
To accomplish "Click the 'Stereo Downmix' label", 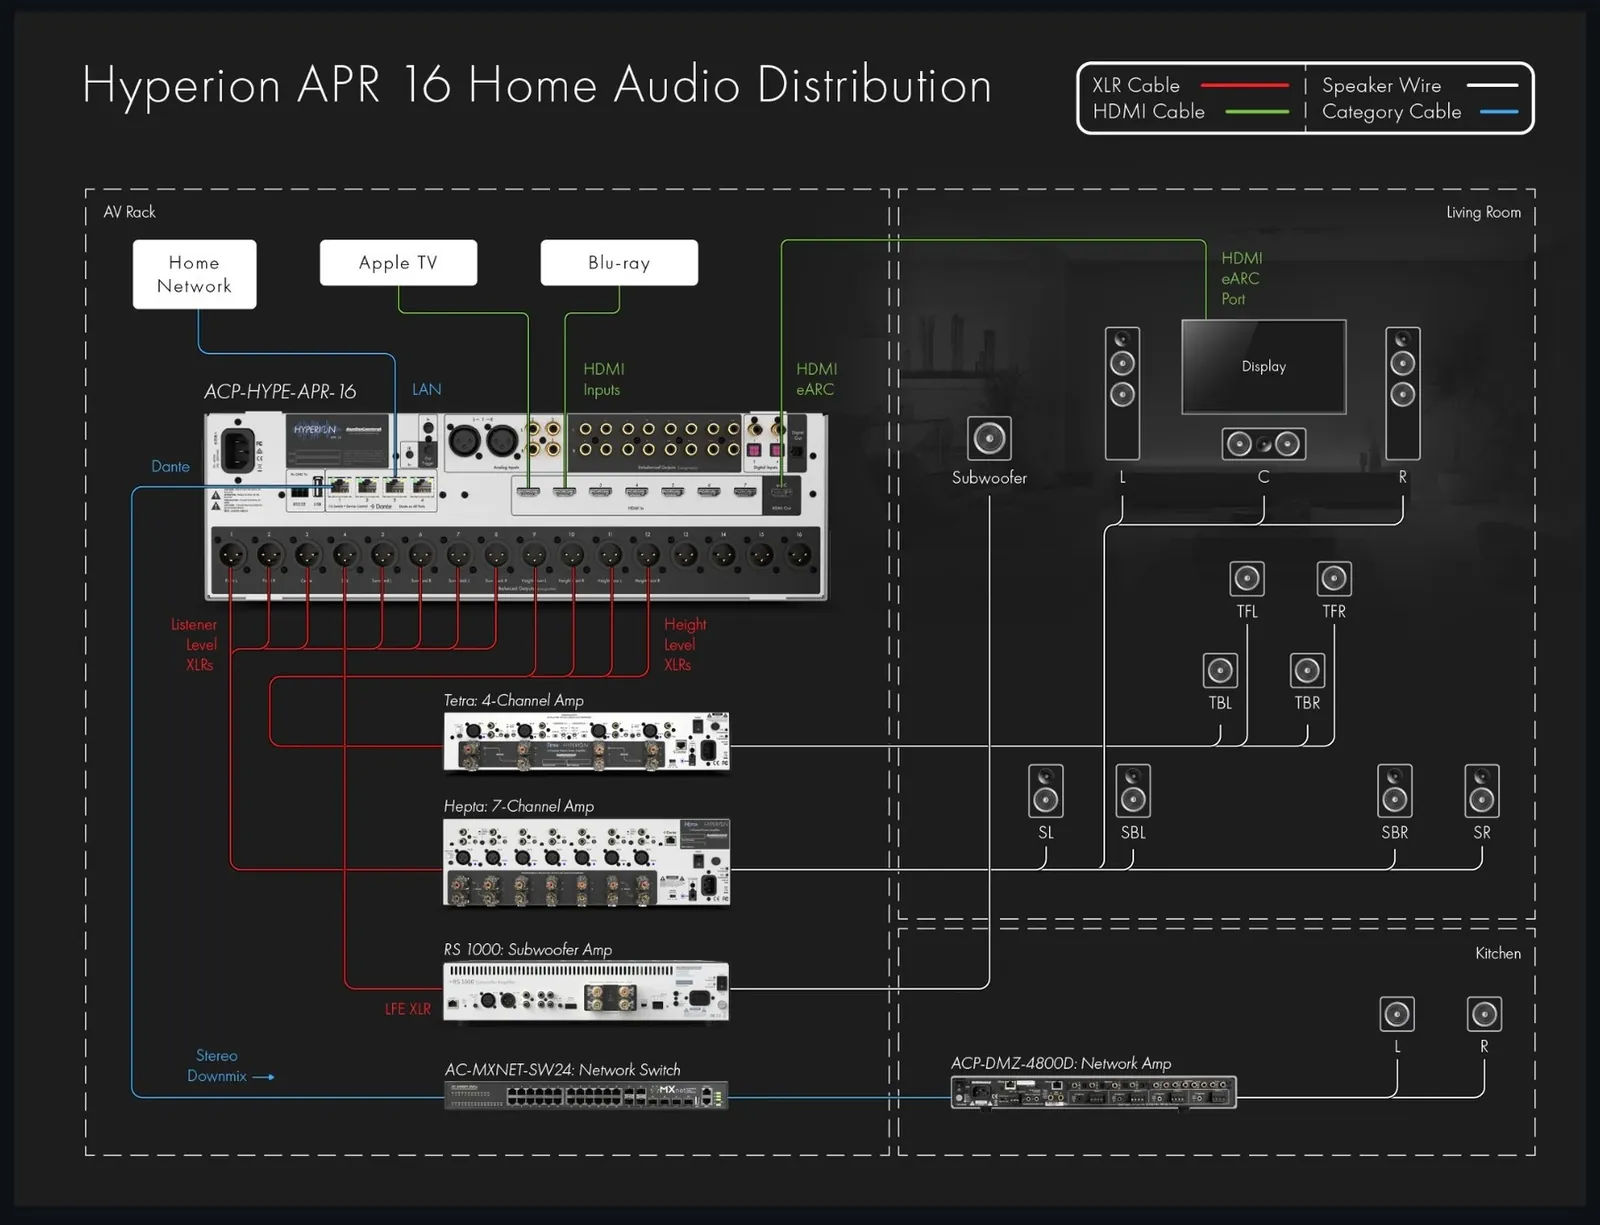I will click(217, 1065).
